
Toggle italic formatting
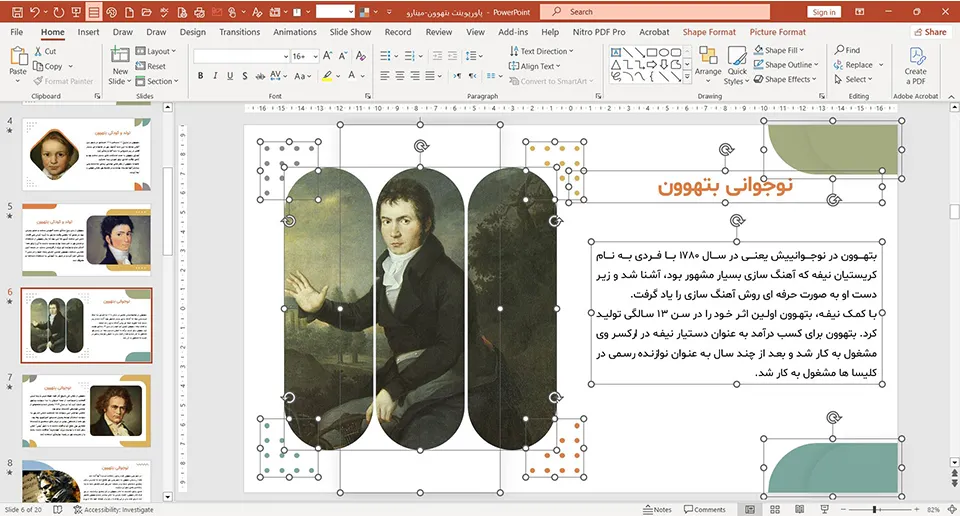[215, 76]
